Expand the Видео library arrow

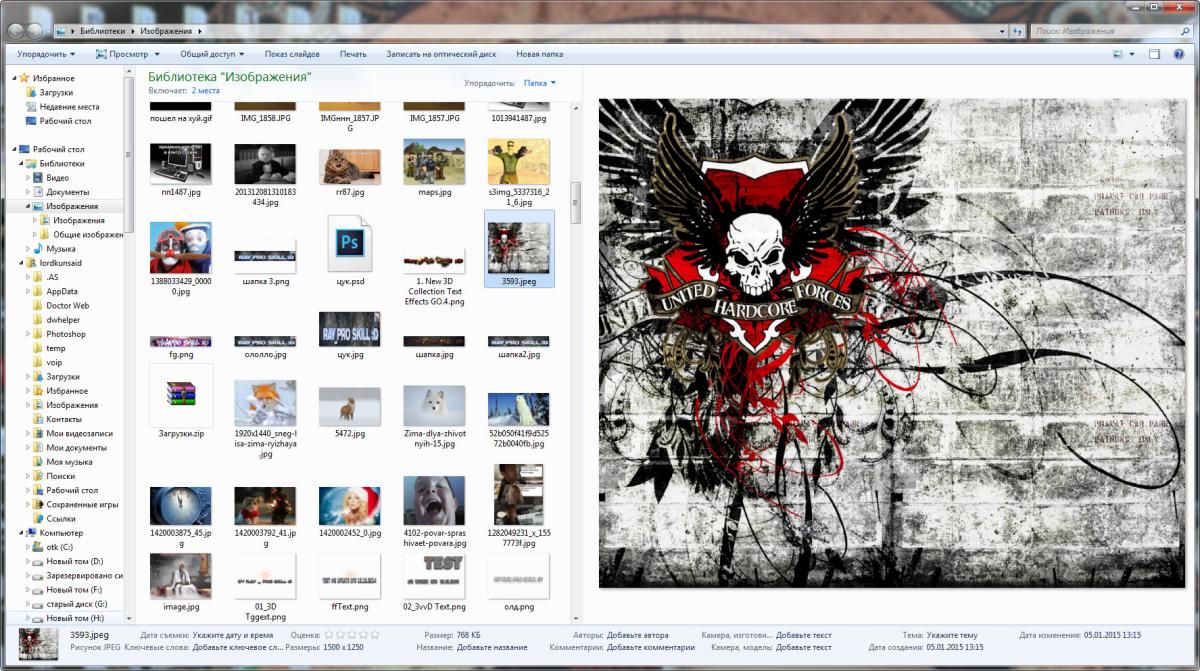click(27, 177)
